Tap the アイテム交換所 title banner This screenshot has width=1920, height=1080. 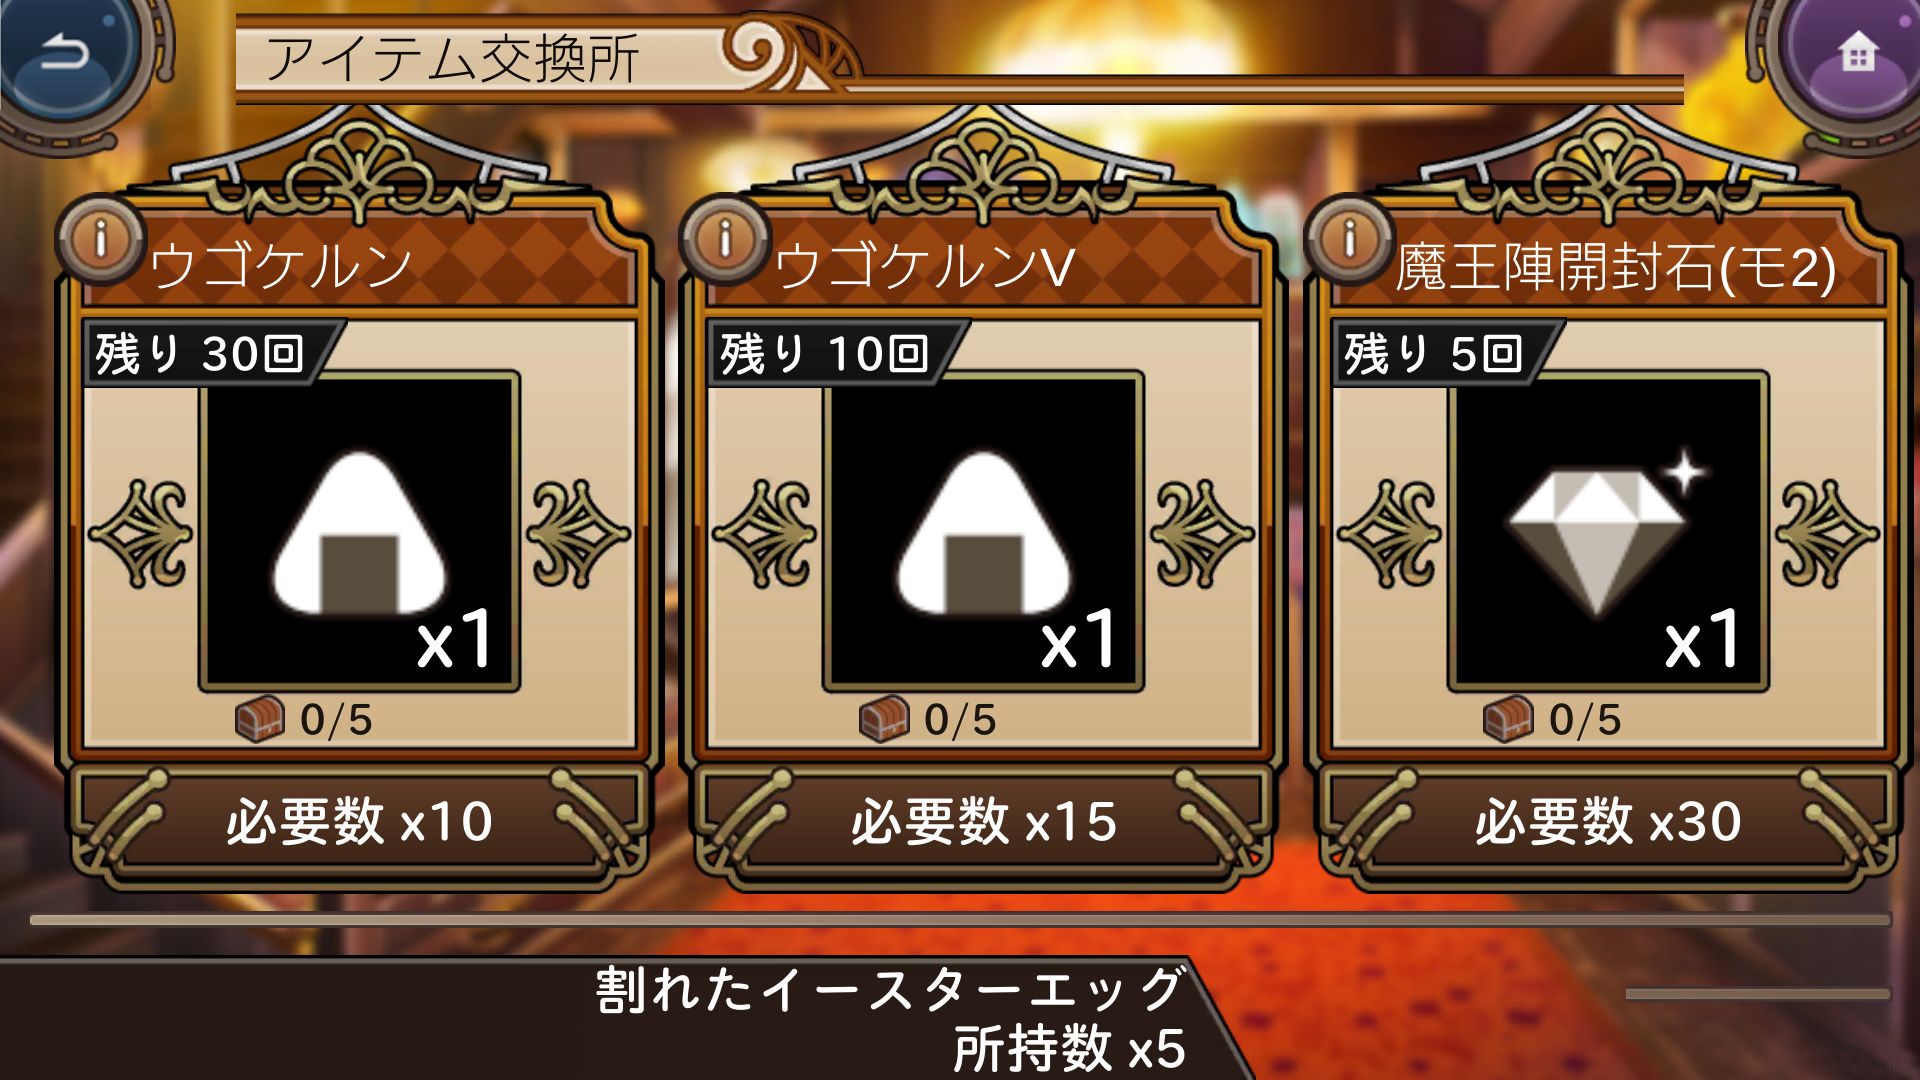click(x=452, y=58)
